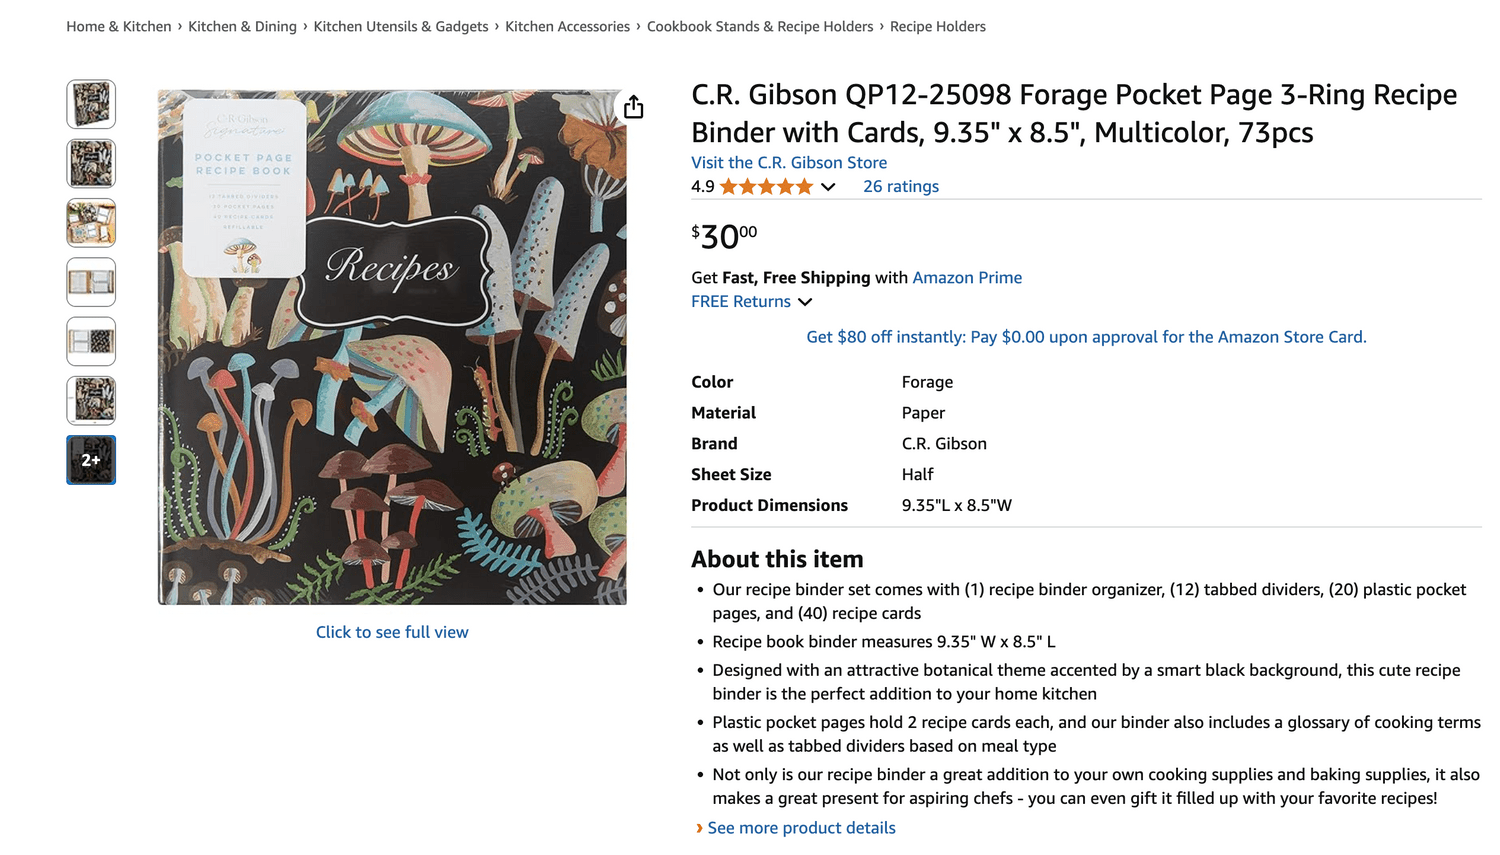The width and height of the screenshot is (1500, 855).
Task: Expand the FREE Returns dropdown
Action: tap(805, 302)
